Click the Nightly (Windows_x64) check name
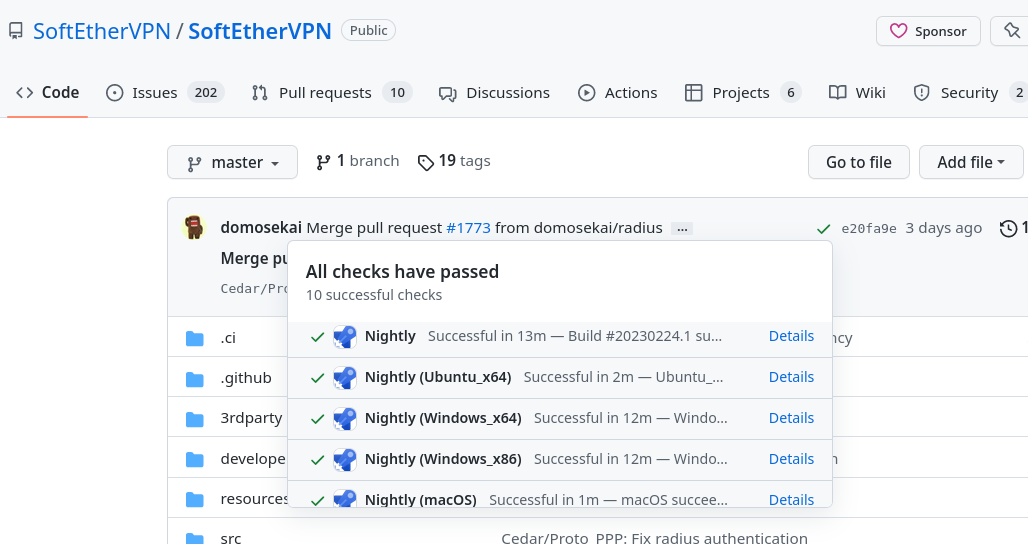The image size is (1028, 544). [x=443, y=418]
